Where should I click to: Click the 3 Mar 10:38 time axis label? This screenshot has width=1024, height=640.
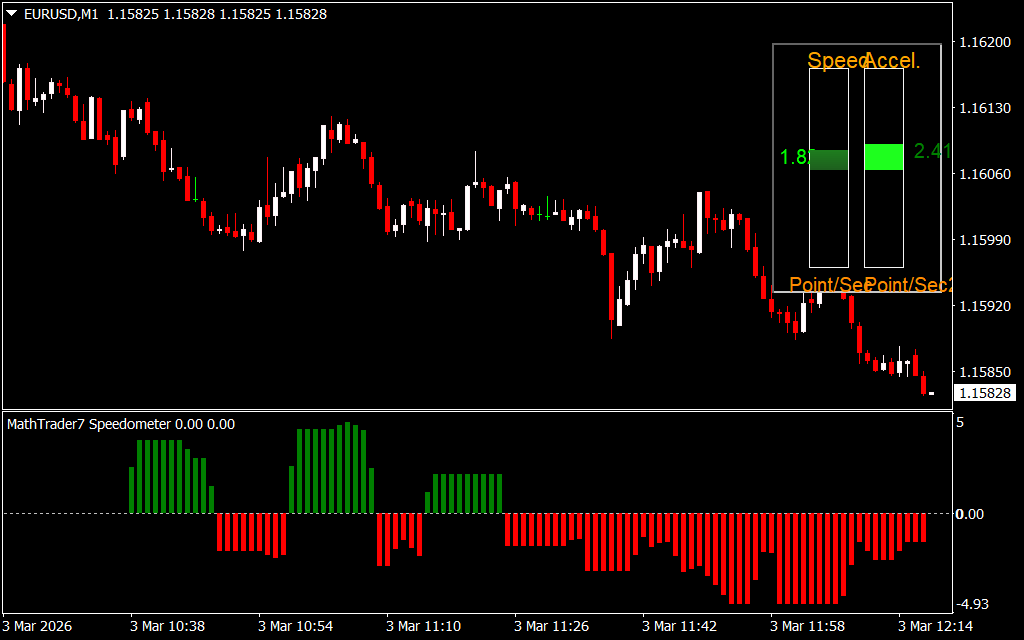click(x=167, y=626)
